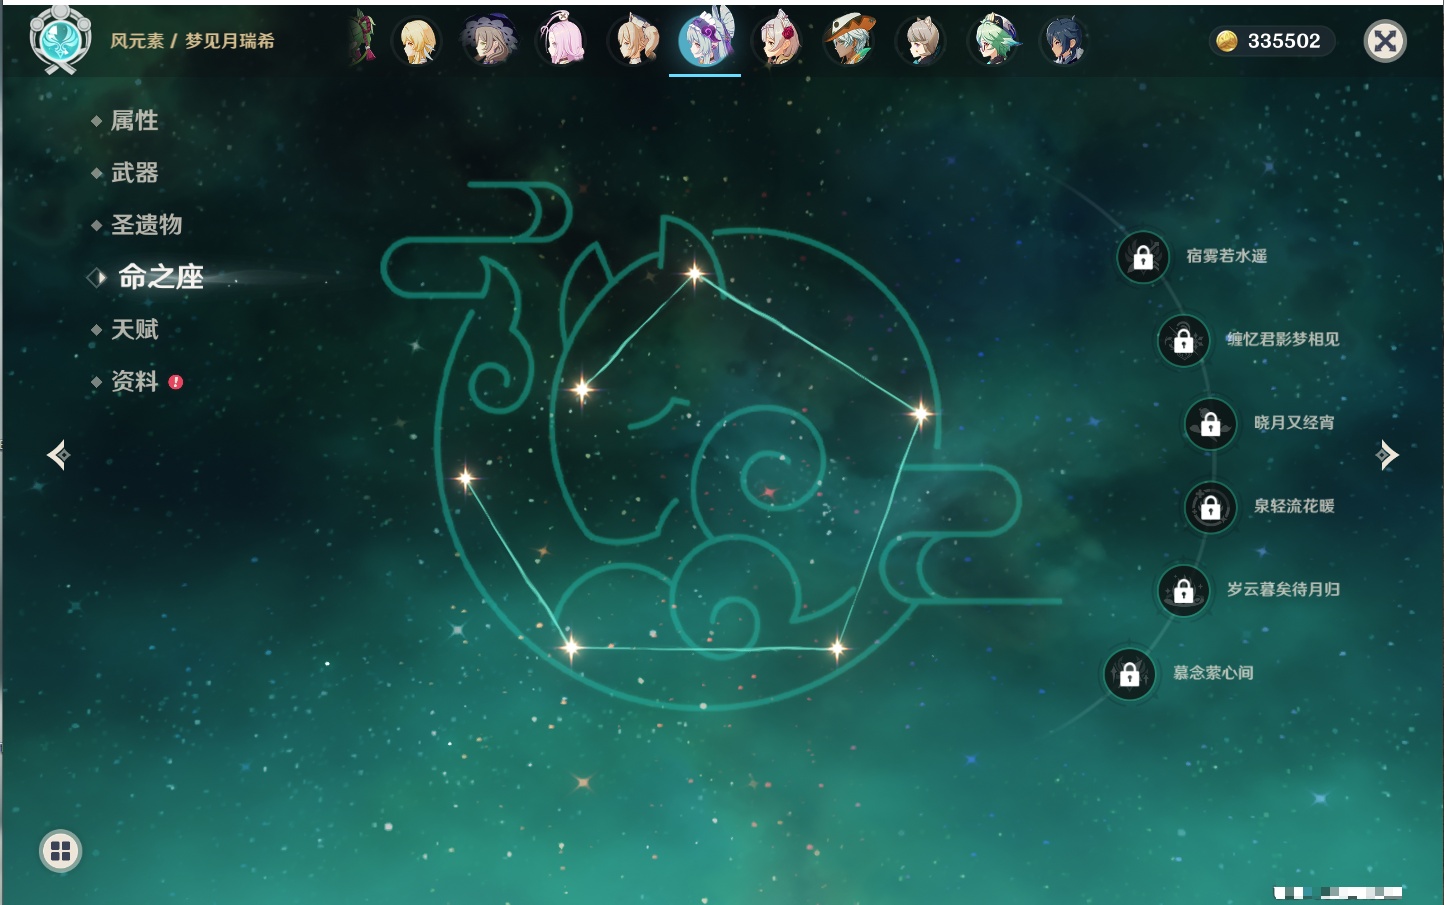The height and width of the screenshot is (905, 1444).
Task: Select the green-haired character avatar
Action: tap(994, 41)
